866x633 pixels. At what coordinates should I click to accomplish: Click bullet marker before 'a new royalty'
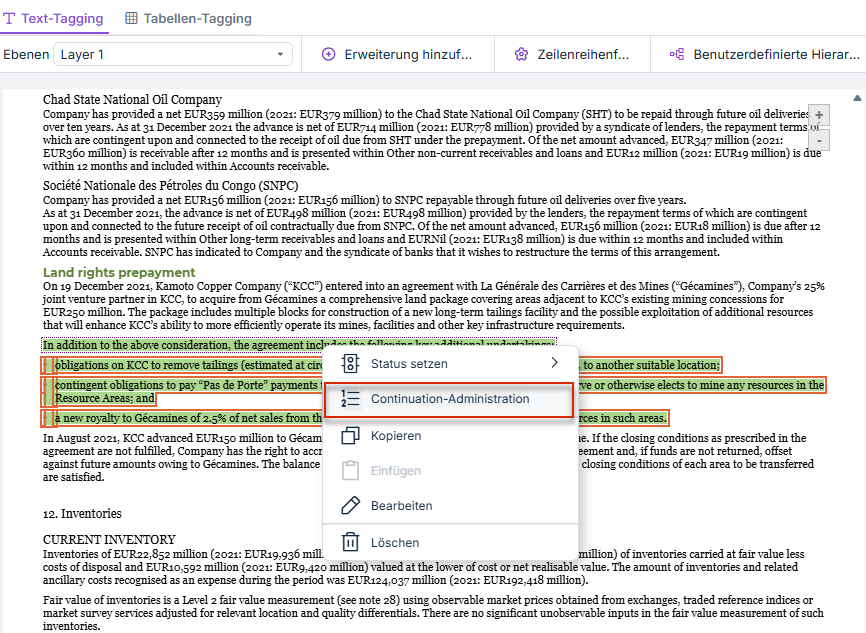(x=47, y=418)
